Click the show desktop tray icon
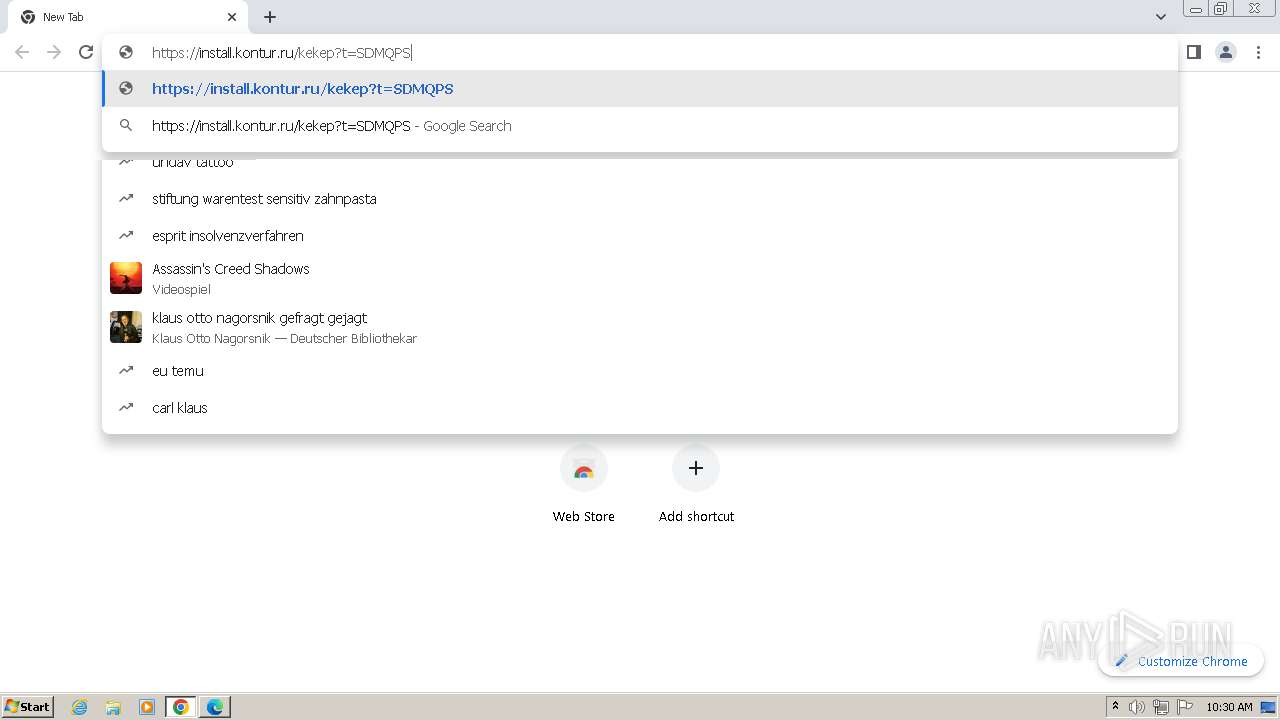This screenshot has height=720, width=1280. (x=1269, y=707)
